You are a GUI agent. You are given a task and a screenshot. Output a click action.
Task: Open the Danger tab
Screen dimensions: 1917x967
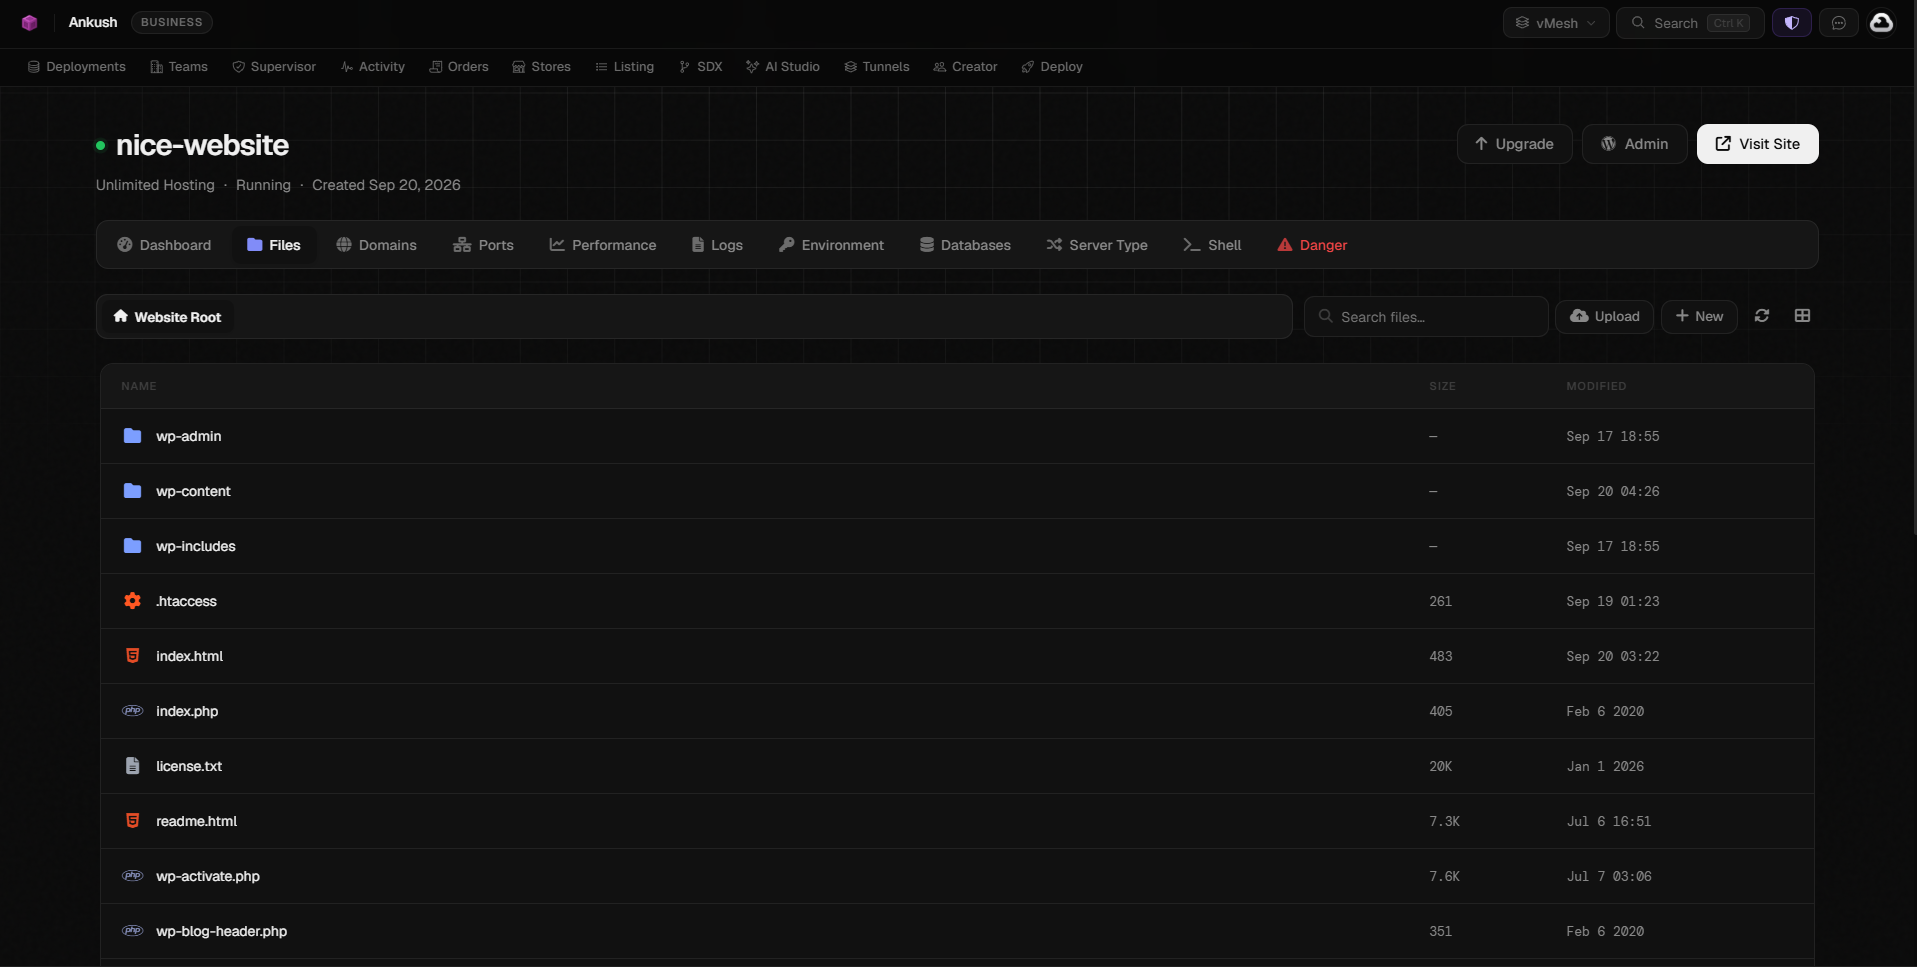pyautogui.click(x=1312, y=245)
